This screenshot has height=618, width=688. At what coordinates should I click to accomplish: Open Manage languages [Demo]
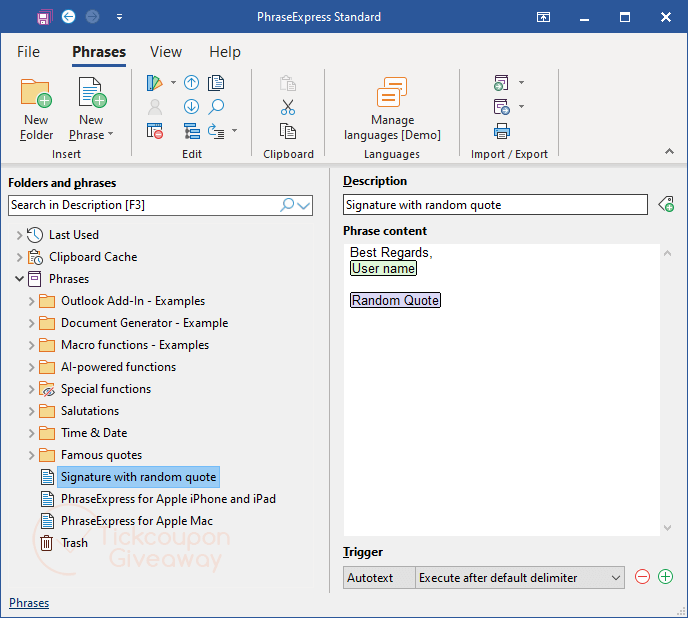pos(392,109)
